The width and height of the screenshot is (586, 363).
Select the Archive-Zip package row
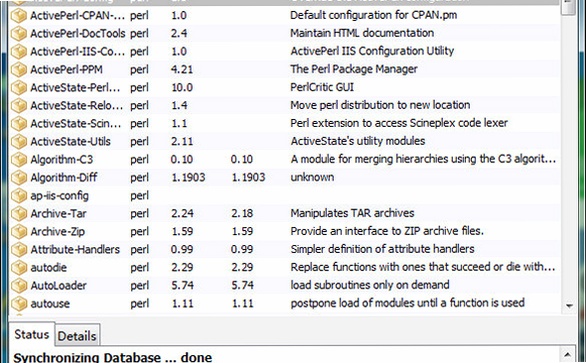tap(284, 231)
